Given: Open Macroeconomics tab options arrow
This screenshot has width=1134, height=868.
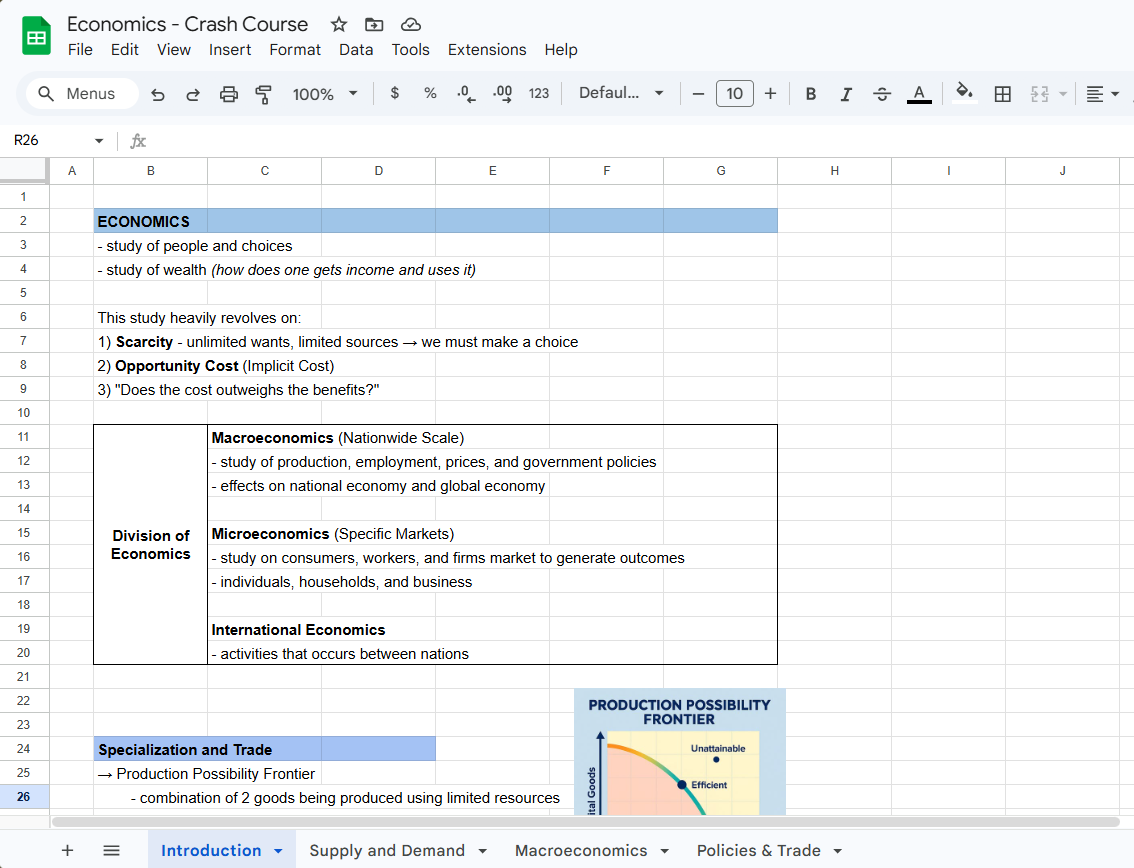Looking at the screenshot, I should (x=665, y=851).
